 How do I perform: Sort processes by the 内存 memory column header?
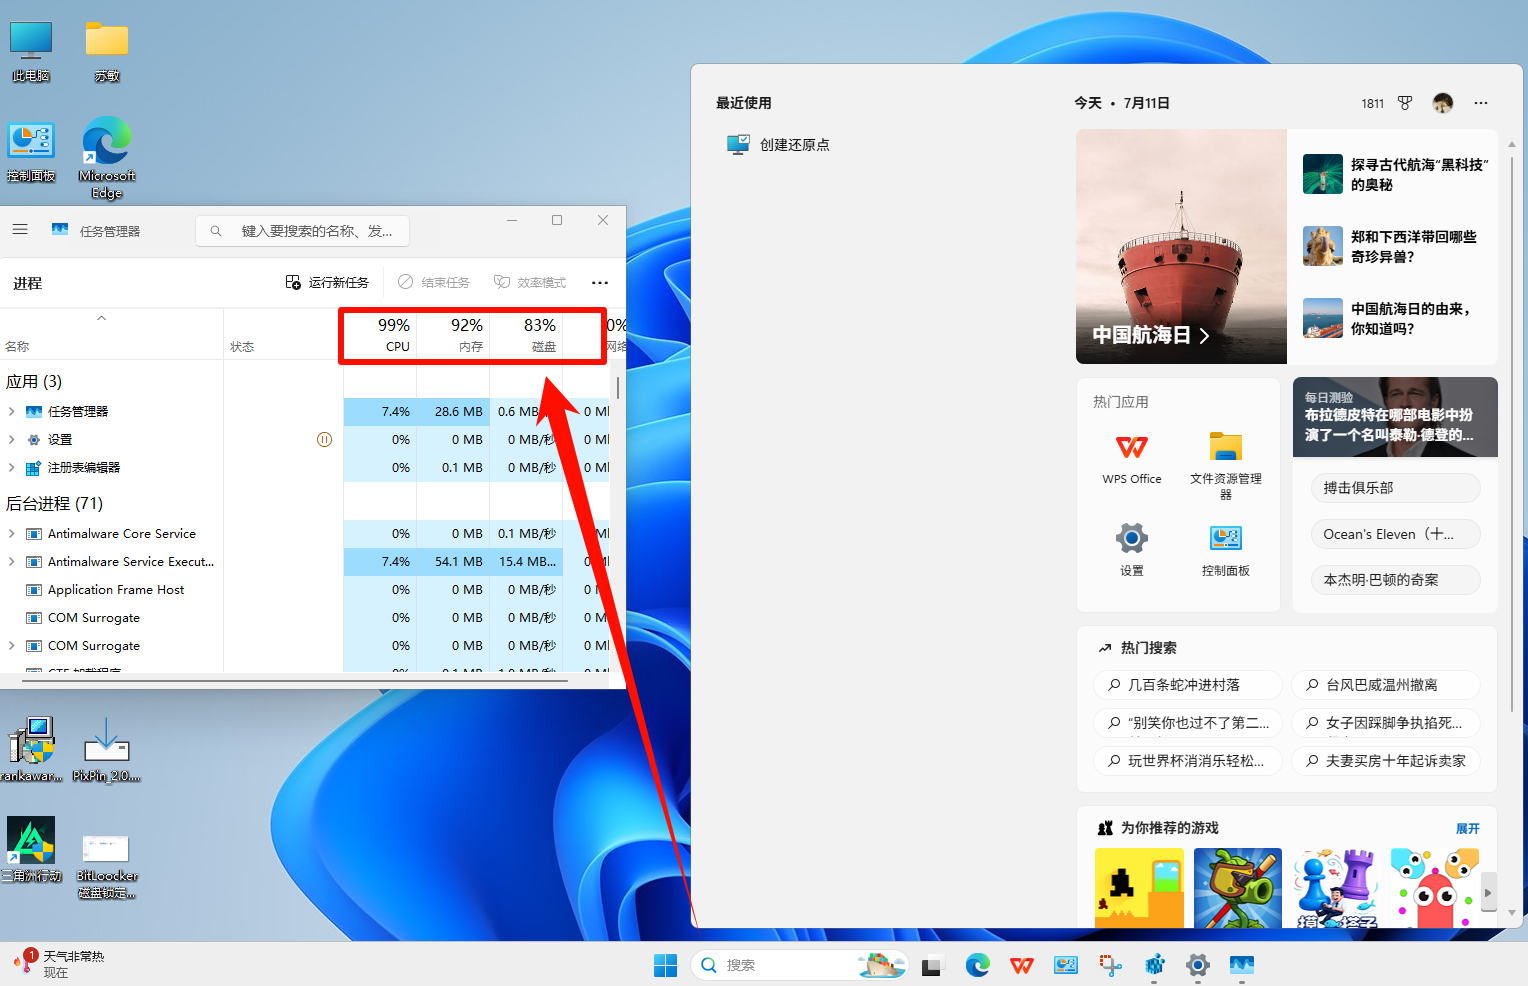pyautogui.click(x=453, y=335)
